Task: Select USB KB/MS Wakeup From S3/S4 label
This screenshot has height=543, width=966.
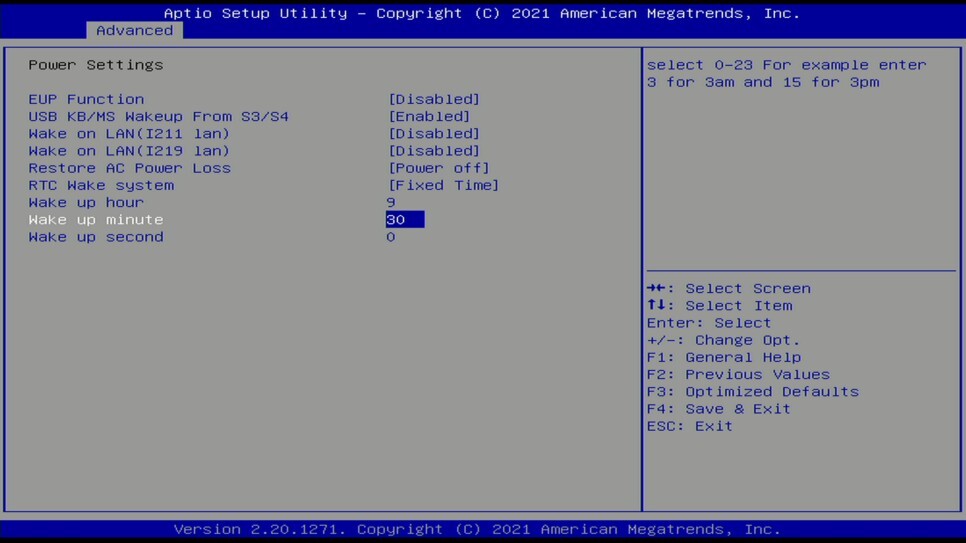Action: tap(158, 116)
